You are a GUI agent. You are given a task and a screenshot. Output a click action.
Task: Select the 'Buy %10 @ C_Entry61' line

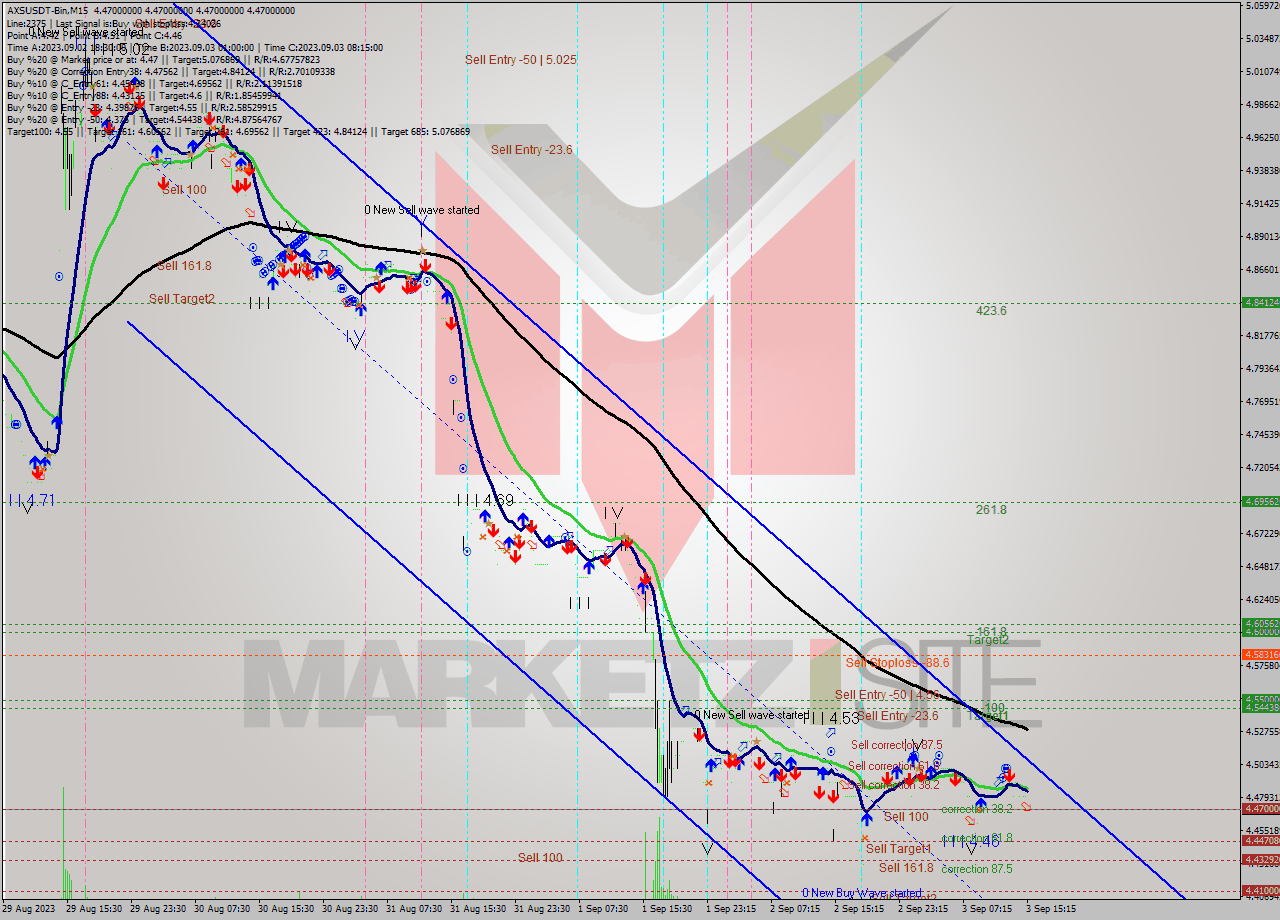click(x=155, y=83)
